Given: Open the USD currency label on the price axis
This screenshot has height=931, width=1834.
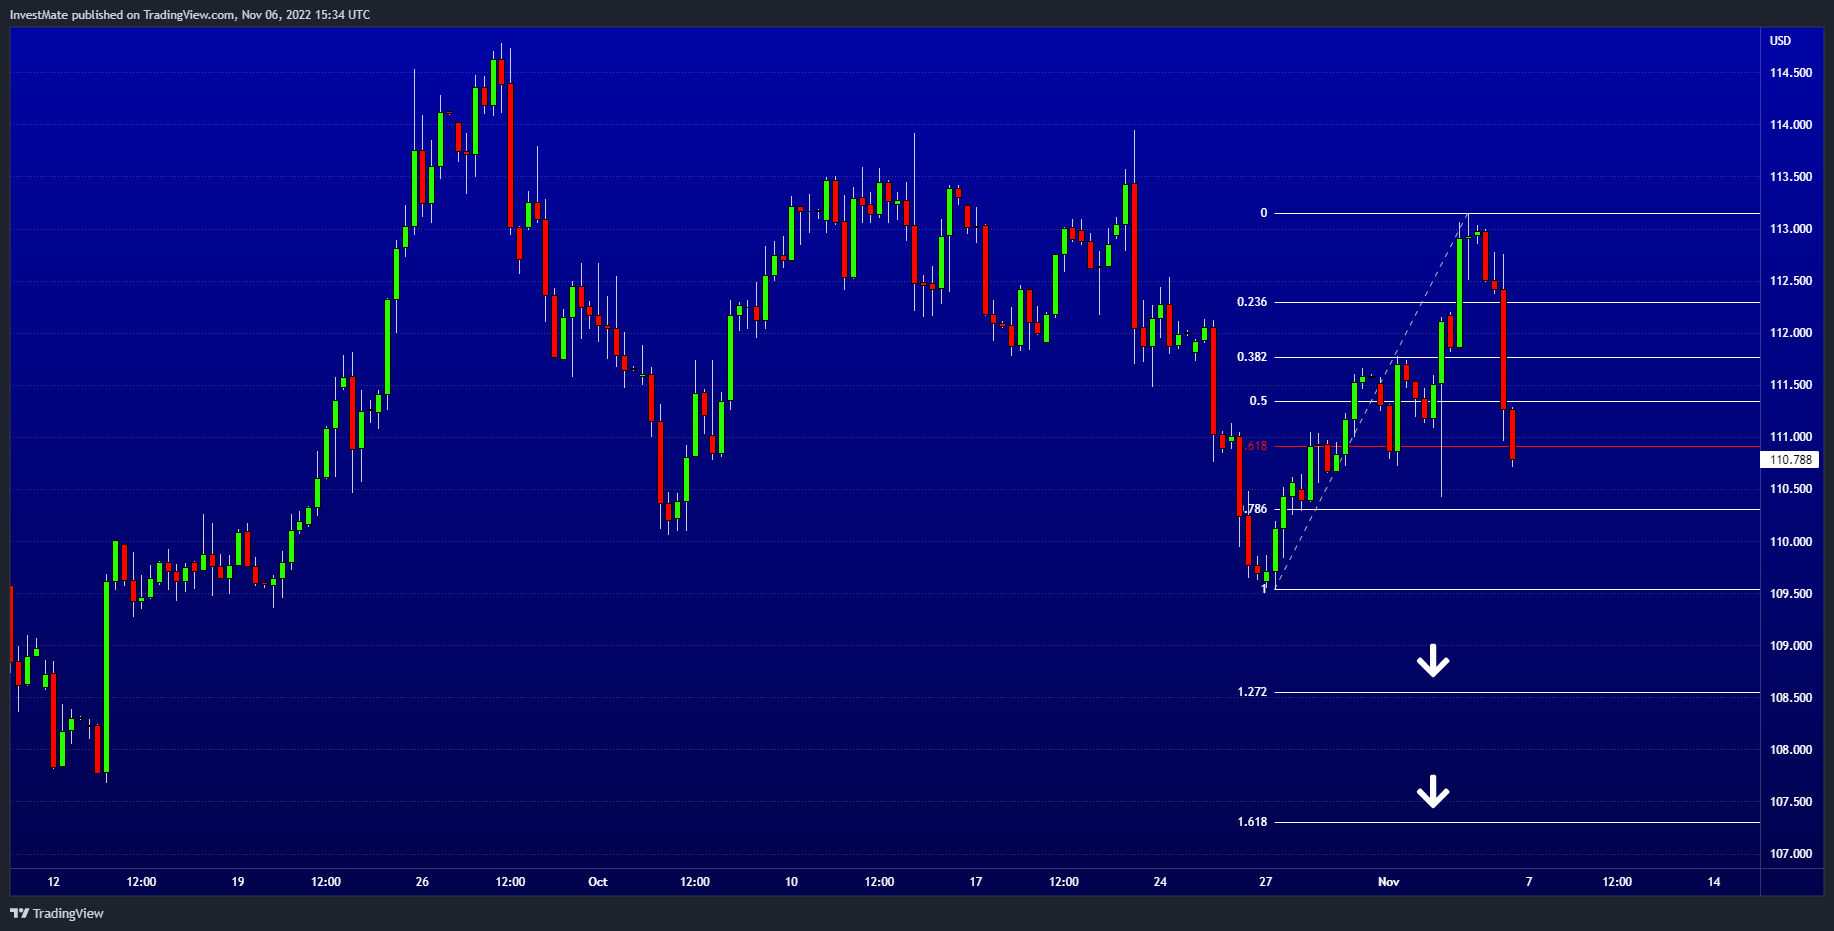Looking at the screenshot, I should click(x=1780, y=41).
